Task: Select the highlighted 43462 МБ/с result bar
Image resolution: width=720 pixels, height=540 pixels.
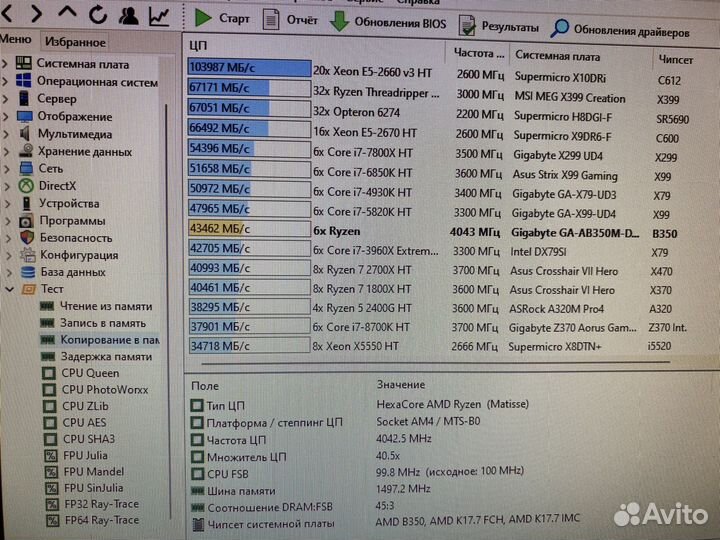Action: pyautogui.click(x=249, y=229)
